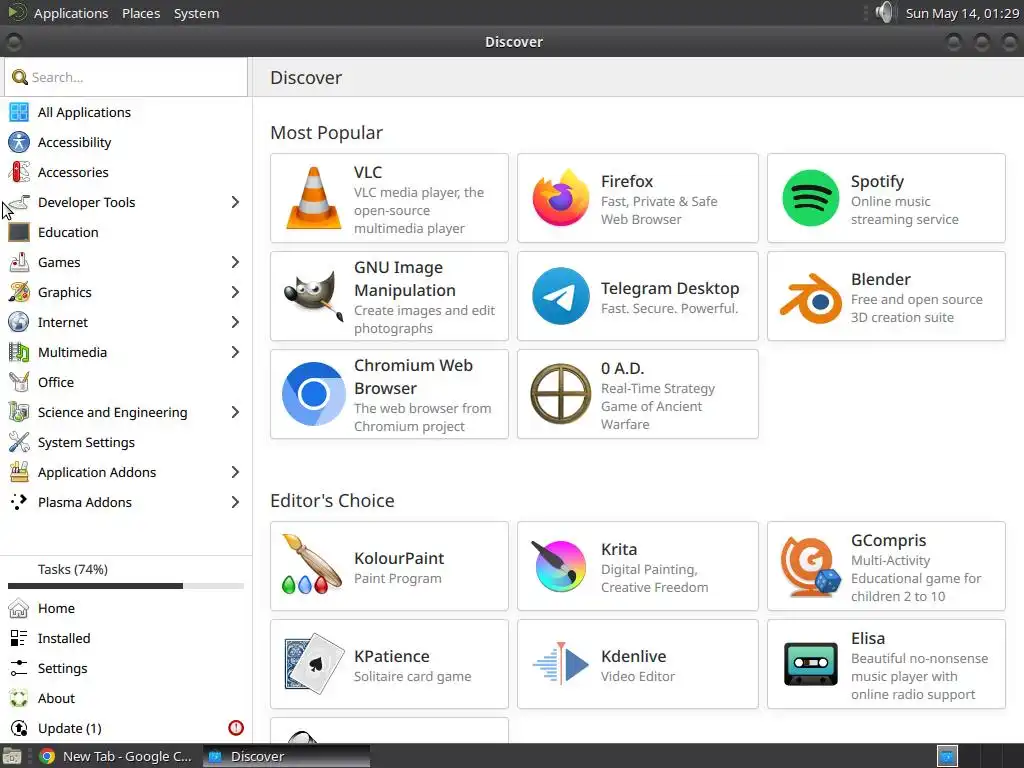
Task: Expand the Internet category arrow
Action: tap(235, 323)
